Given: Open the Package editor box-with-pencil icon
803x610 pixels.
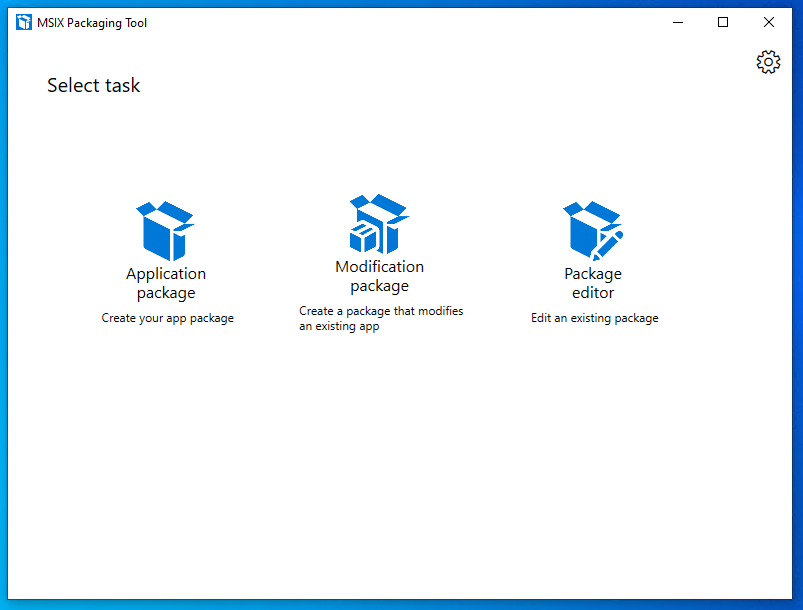Looking at the screenshot, I should pos(593,231).
